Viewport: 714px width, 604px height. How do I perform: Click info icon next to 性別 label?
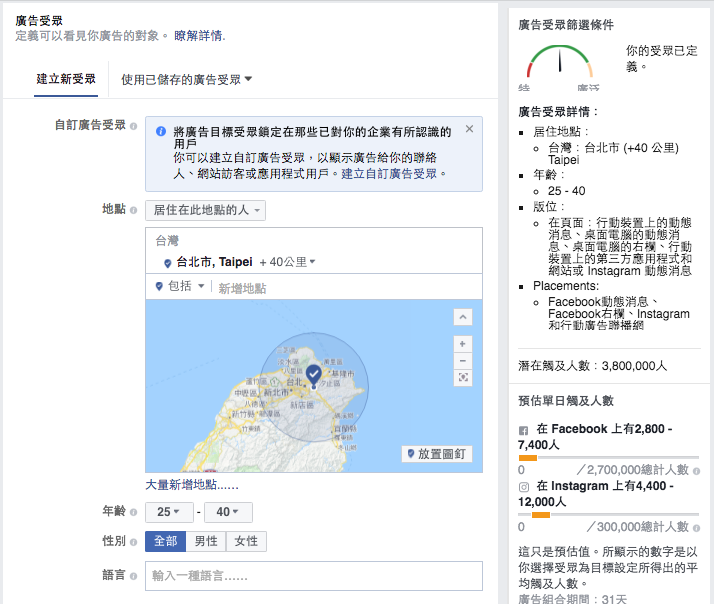(x=133, y=542)
